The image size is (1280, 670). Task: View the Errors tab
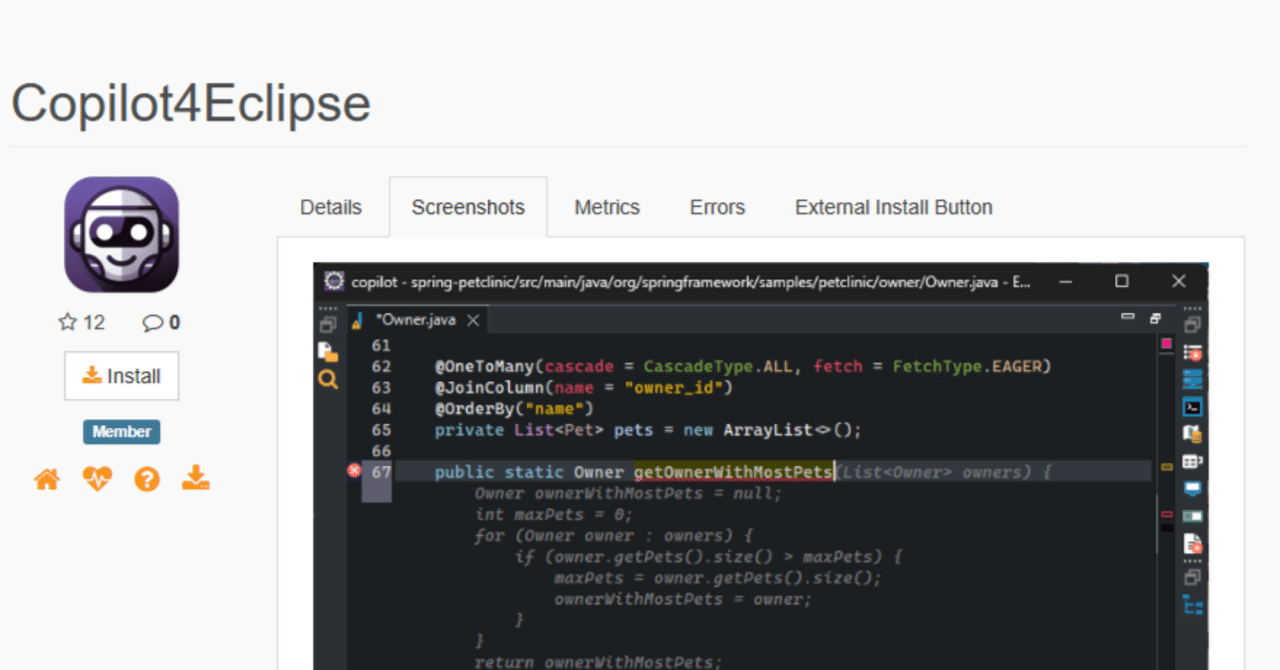coord(716,207)
